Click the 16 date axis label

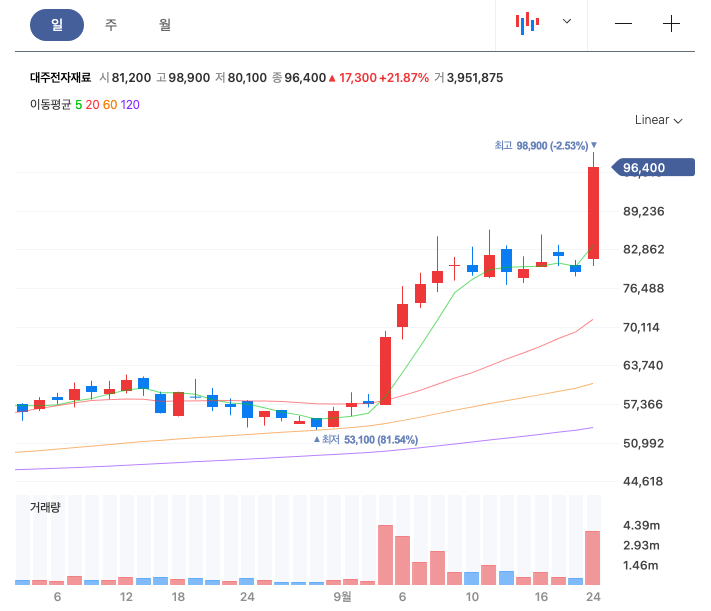tap(541, 597)
